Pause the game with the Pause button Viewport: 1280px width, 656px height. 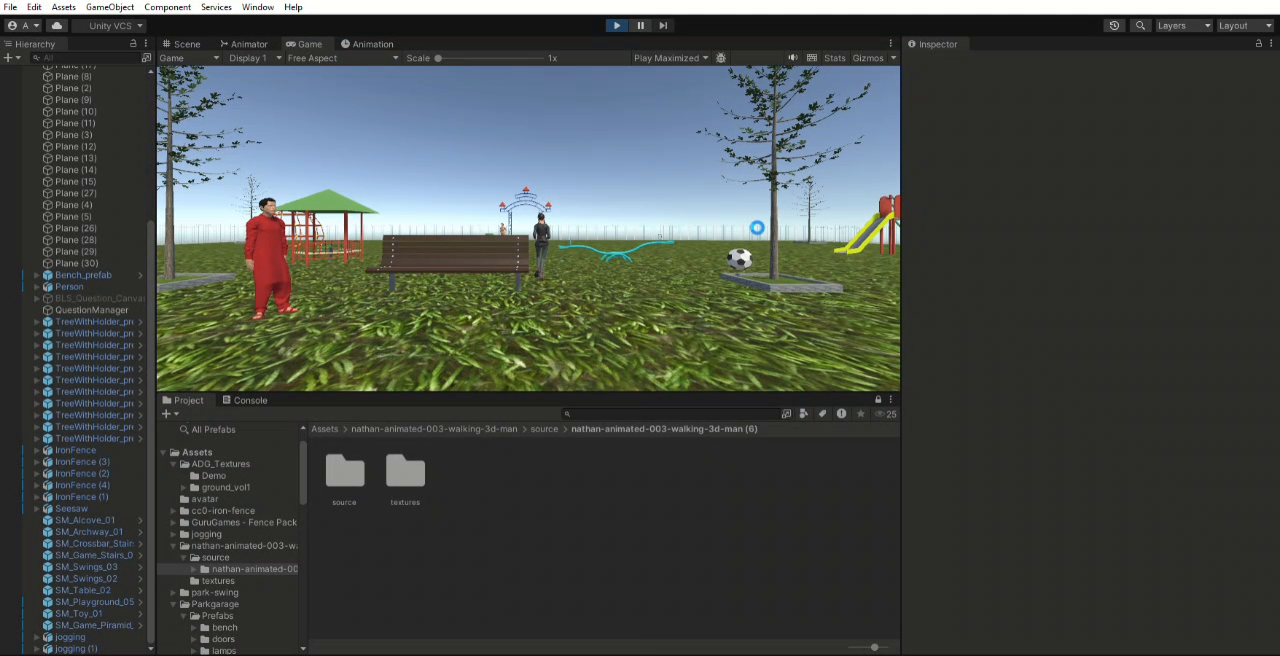point(640,26)
